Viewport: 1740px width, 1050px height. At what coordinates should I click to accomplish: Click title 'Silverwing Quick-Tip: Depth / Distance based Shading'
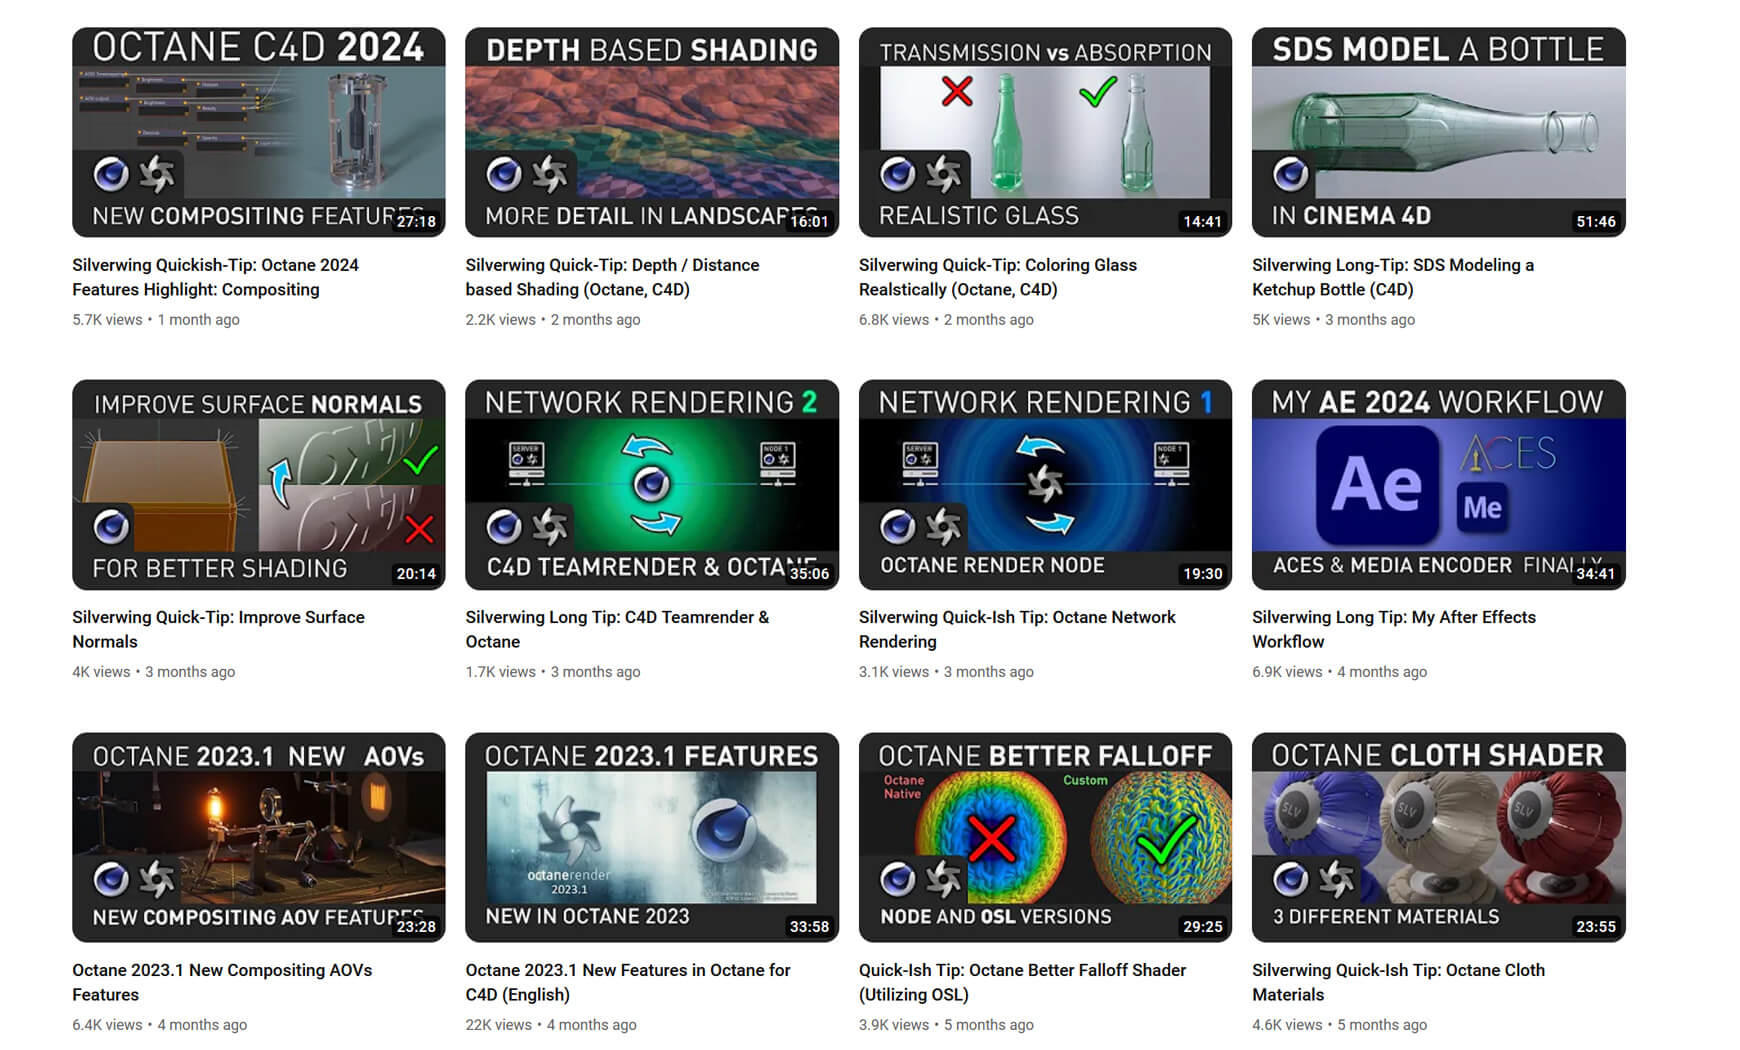pyautogui.click(x=612, y=277)
